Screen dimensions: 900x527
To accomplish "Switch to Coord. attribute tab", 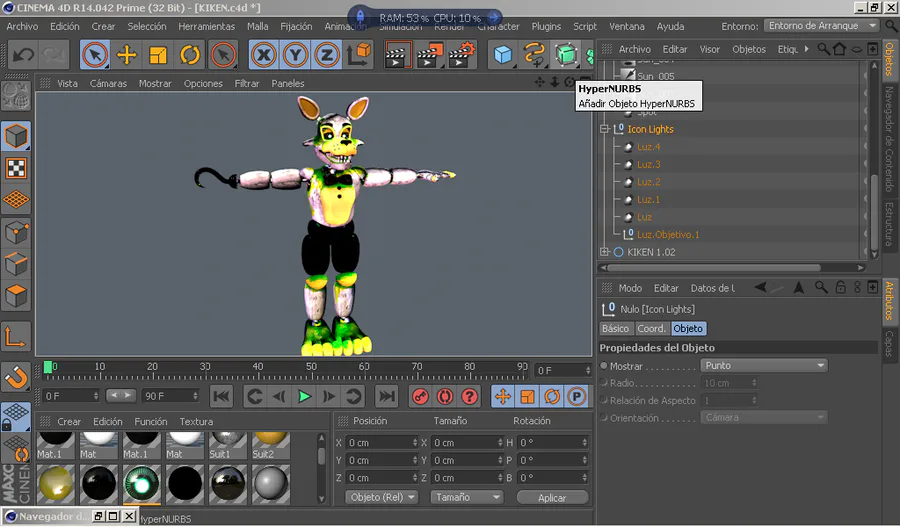I will [651, 329].
